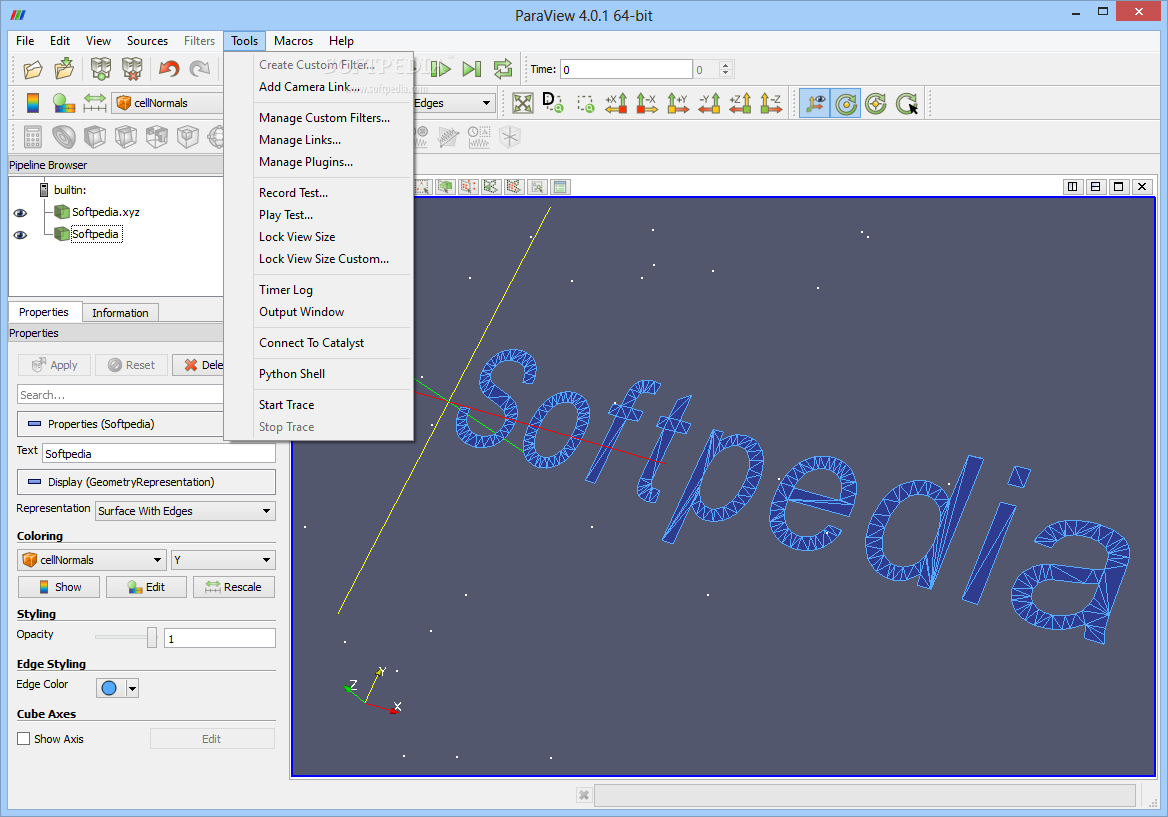Set view direction to -X
Viewport: 1168px width, 817px height.
click(647, 103)
